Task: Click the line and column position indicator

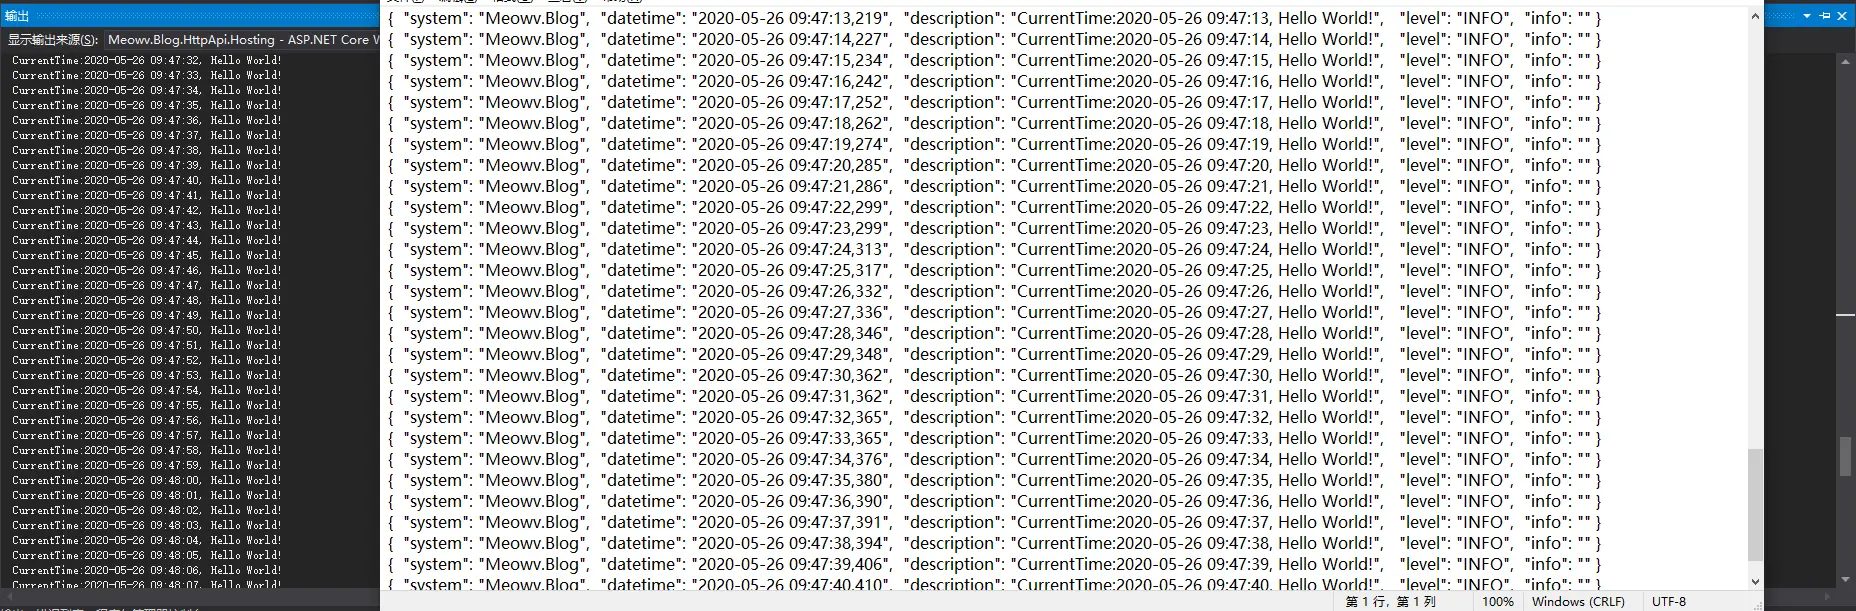Action: 1390,602
